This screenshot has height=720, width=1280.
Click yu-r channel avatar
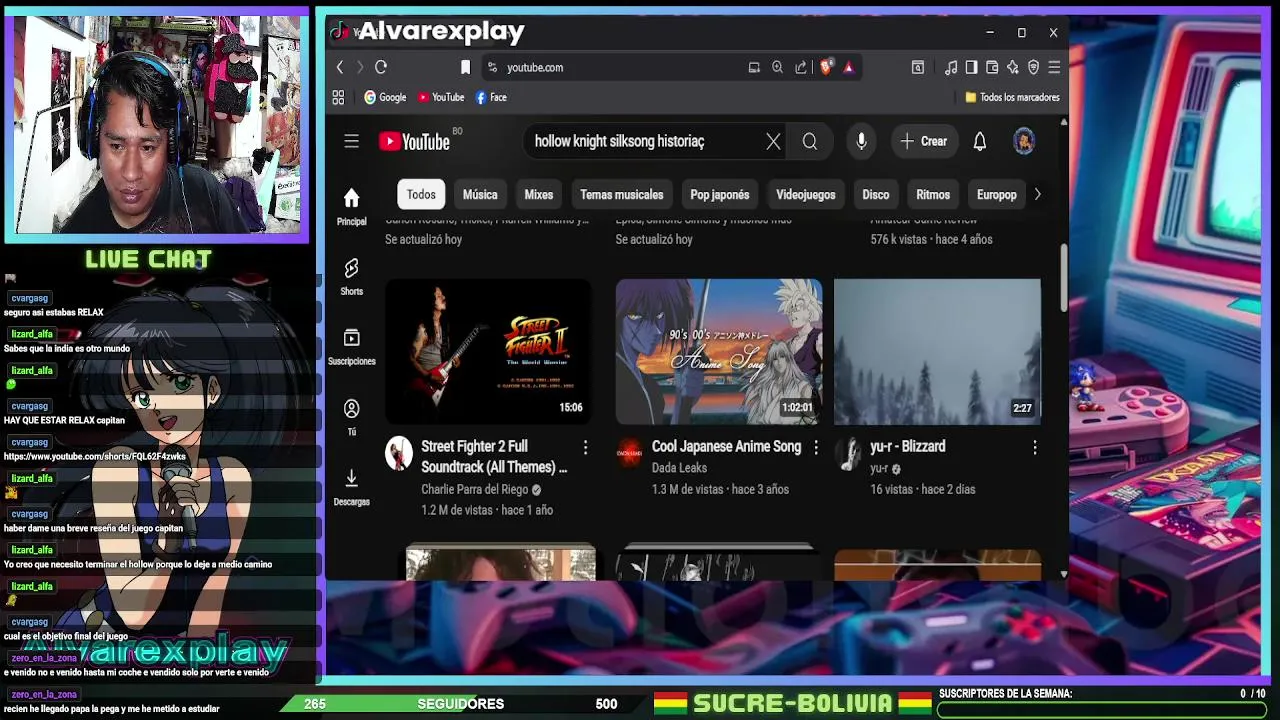848,453
